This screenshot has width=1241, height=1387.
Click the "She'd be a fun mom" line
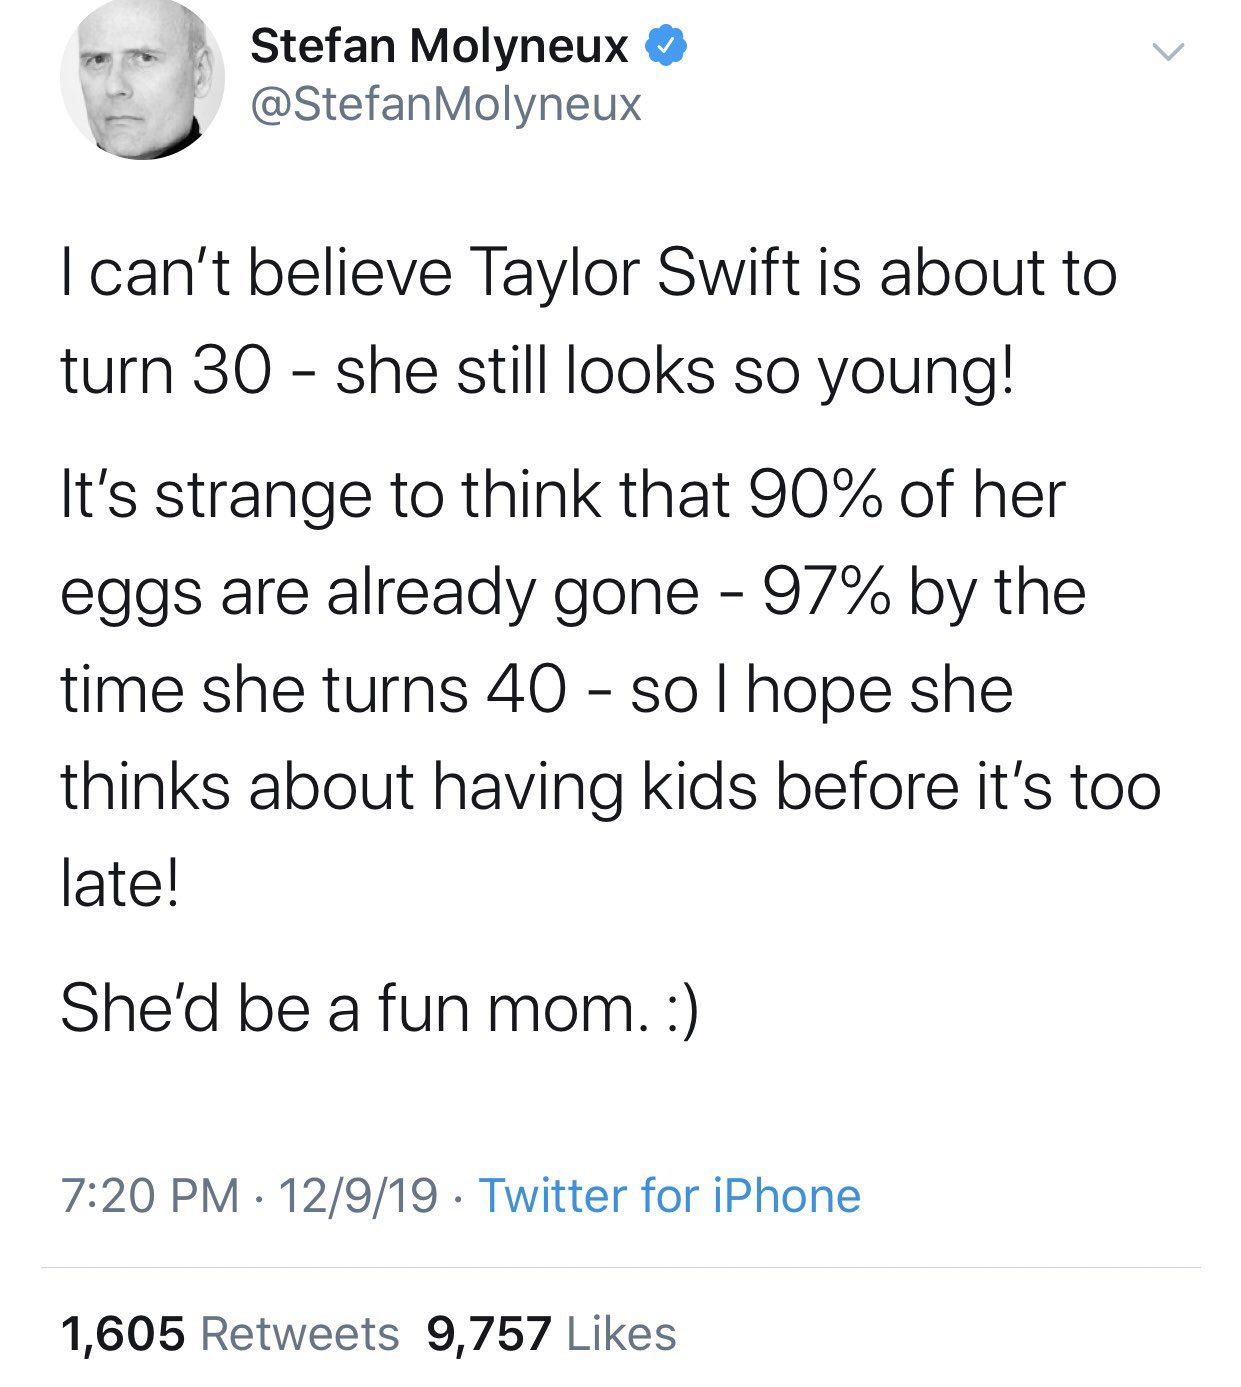click(380, 1007)
